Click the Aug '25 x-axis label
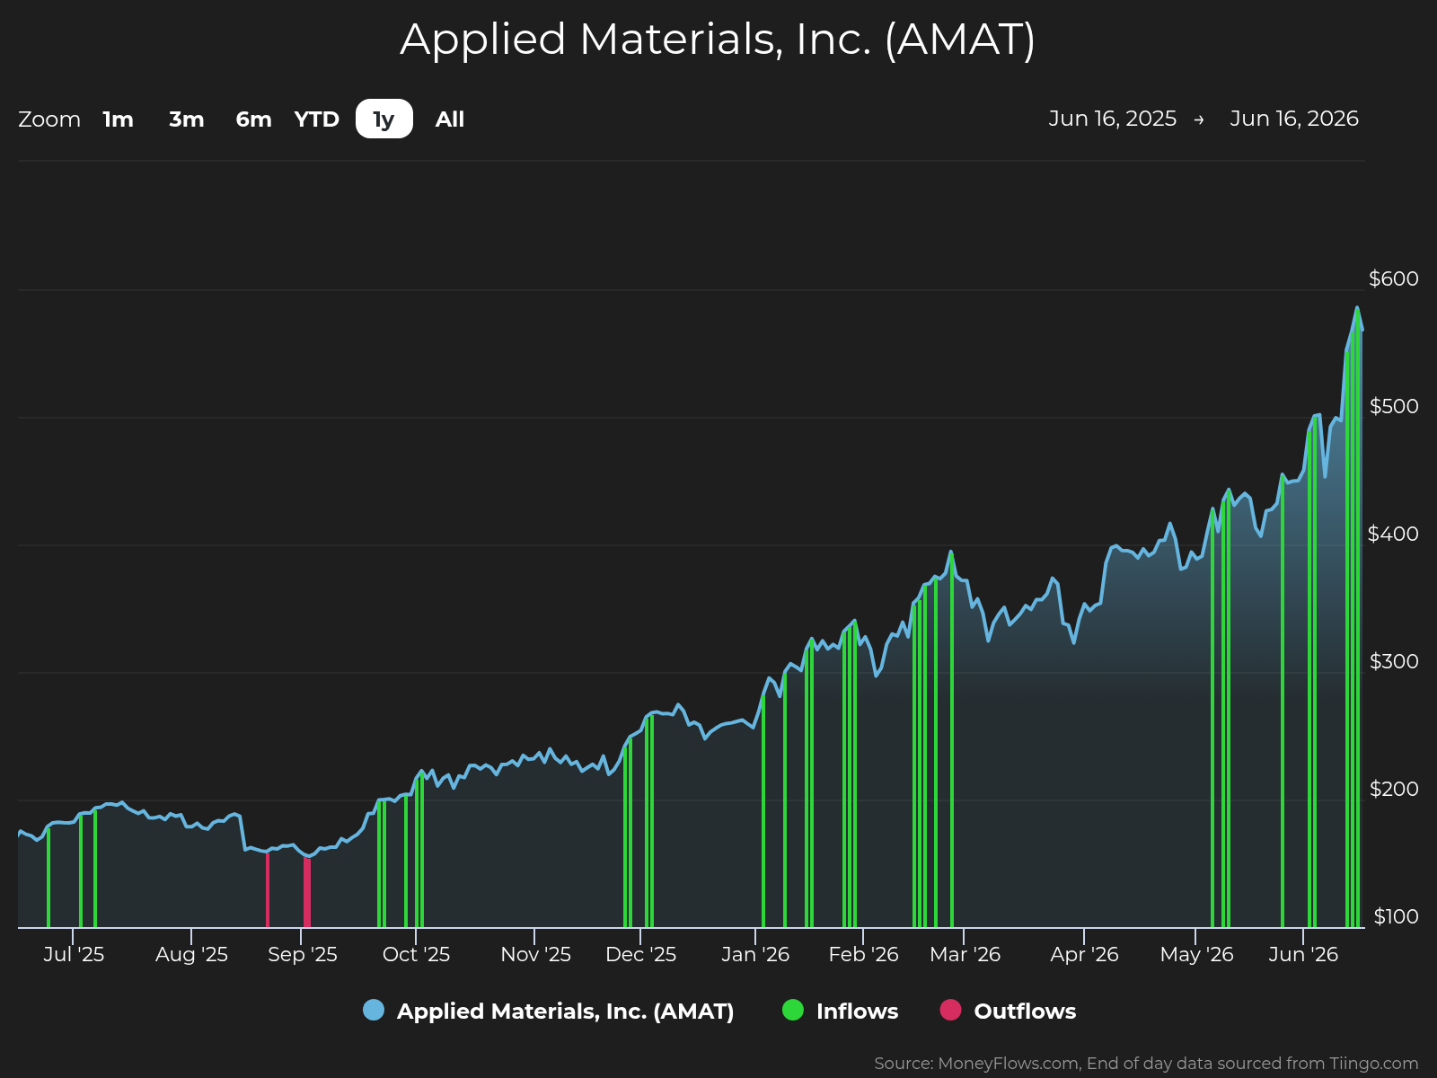The height and width of the screenshot is (1078, 1437). (x=191, y=954)
